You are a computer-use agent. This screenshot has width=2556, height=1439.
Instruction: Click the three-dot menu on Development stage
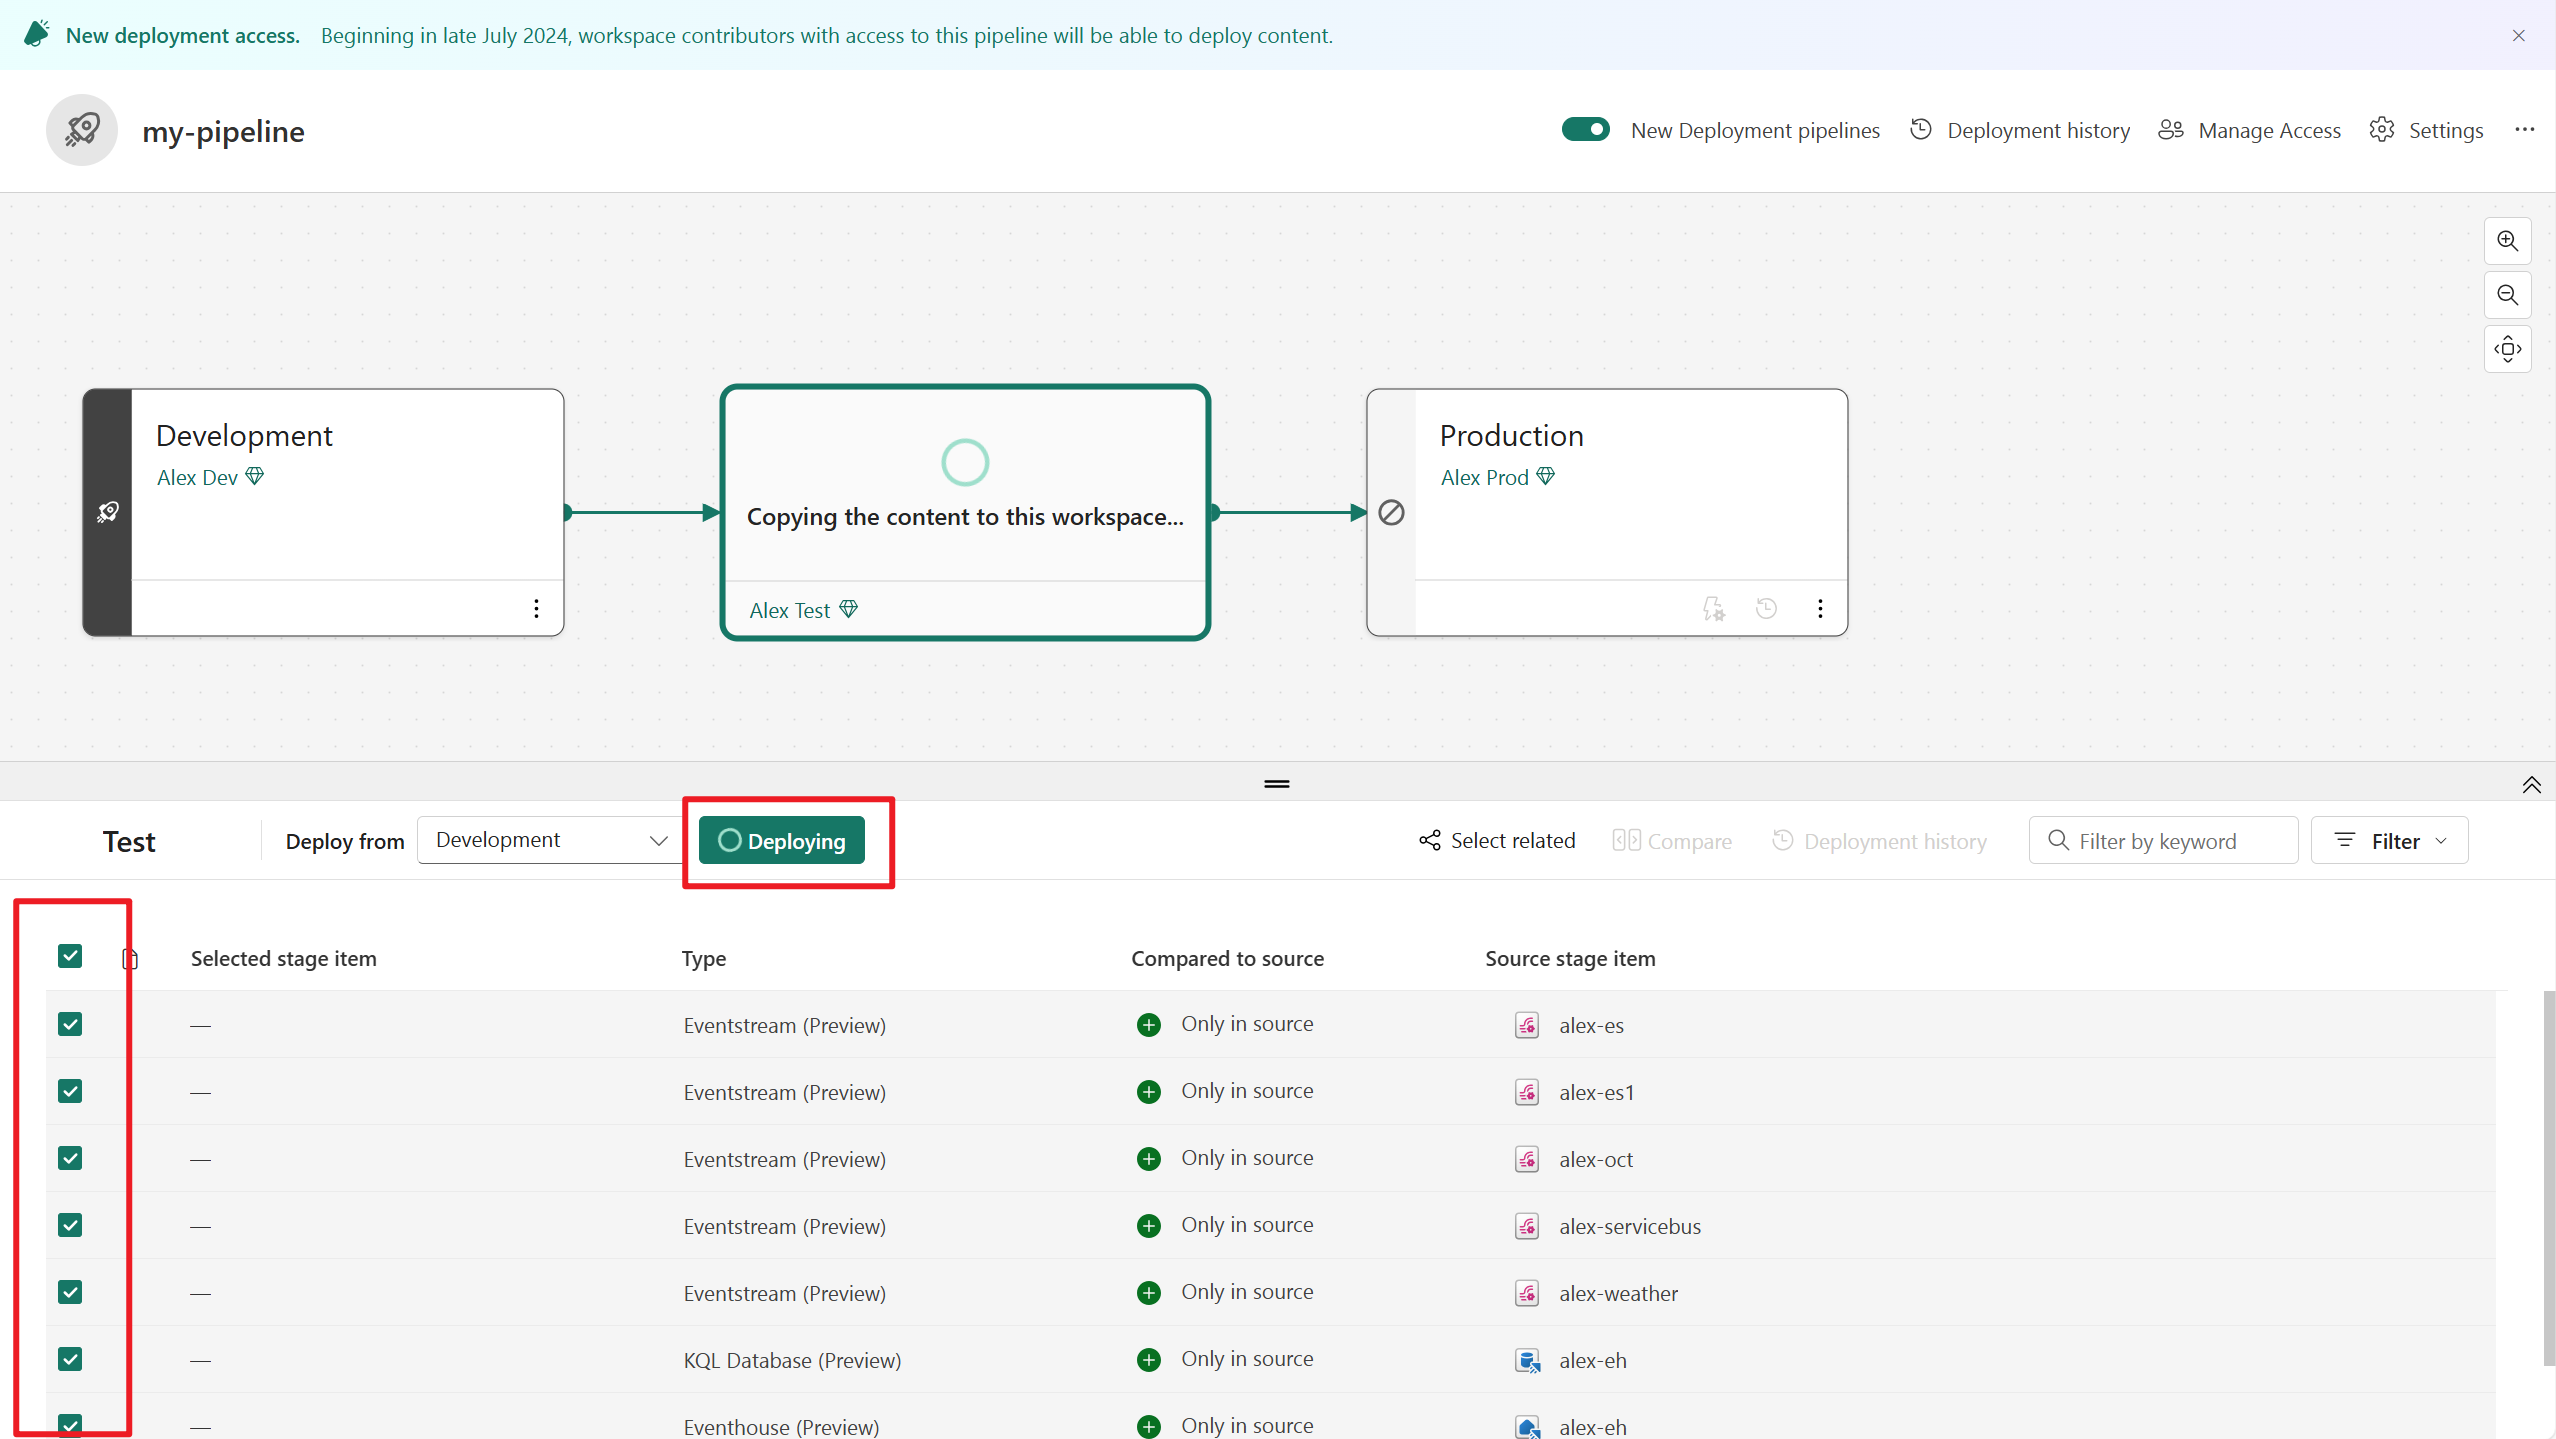535,607
